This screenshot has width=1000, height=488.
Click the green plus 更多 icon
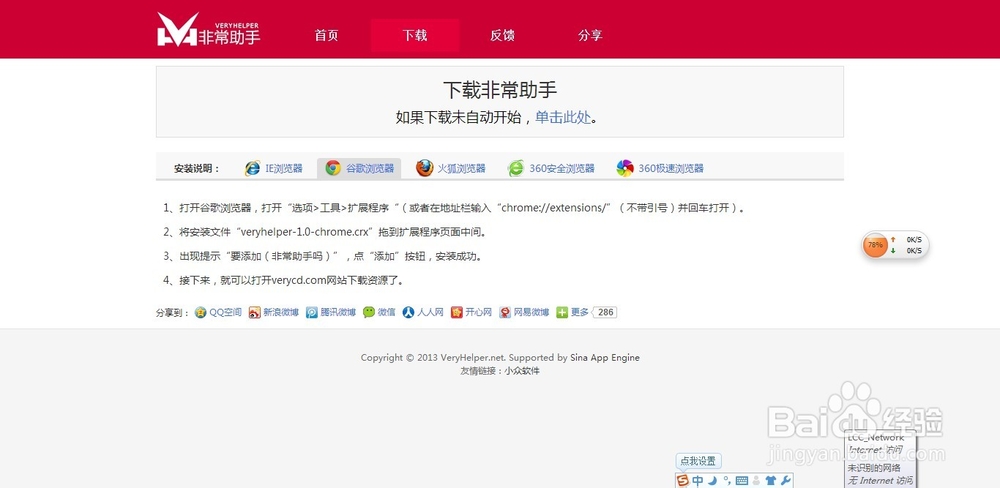pos(562,313)
